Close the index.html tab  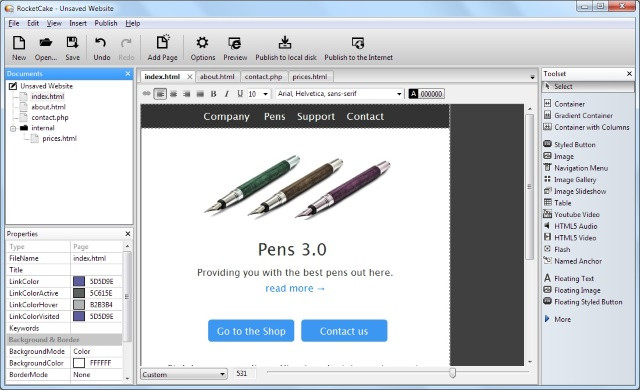click(x=189, y=77)
